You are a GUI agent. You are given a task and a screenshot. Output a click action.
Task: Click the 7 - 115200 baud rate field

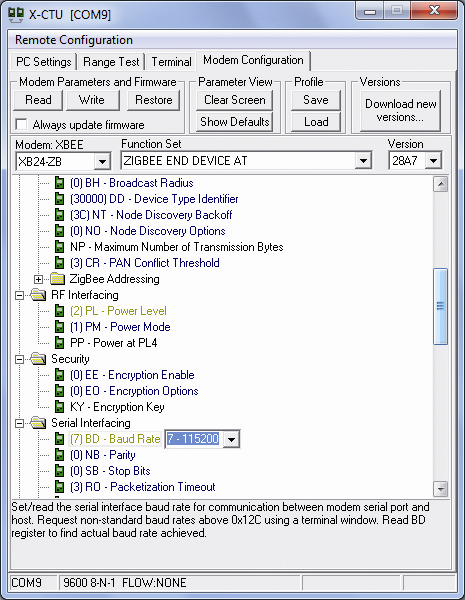pyautogui.click(x=193, y=439)
